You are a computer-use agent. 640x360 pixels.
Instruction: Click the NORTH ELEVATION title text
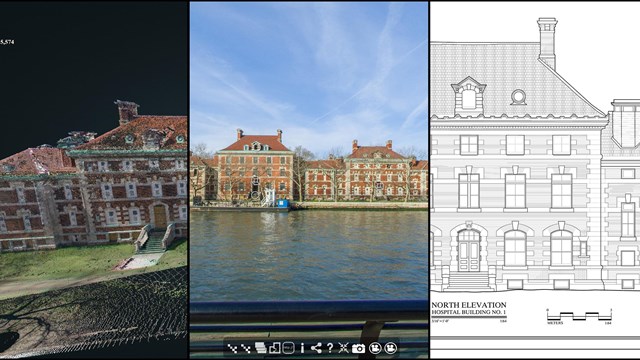click(x=469, y=305)
